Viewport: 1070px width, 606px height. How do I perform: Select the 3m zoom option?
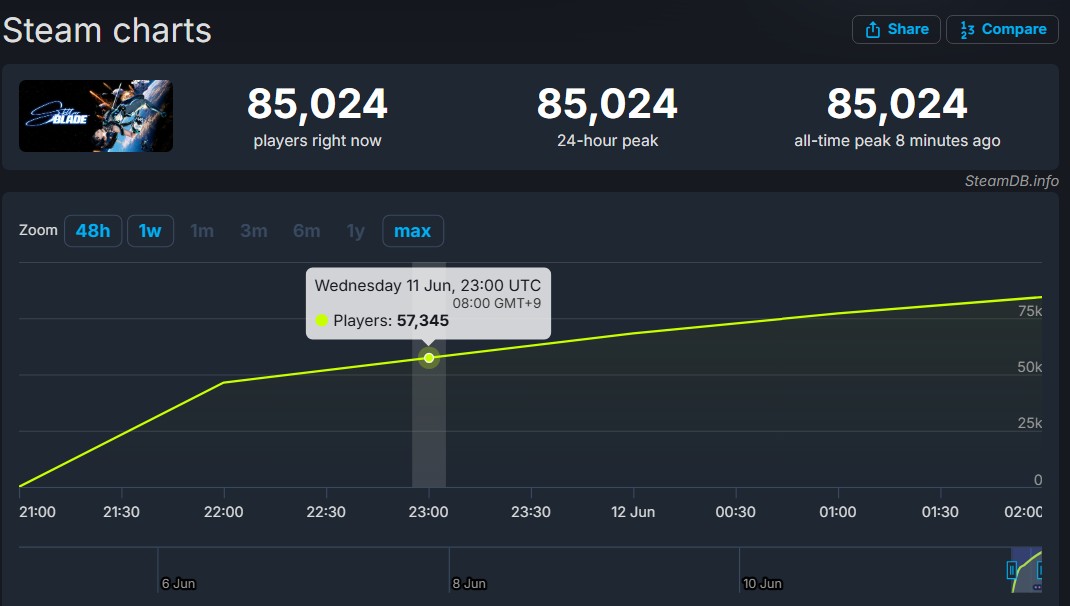point(254,231)
